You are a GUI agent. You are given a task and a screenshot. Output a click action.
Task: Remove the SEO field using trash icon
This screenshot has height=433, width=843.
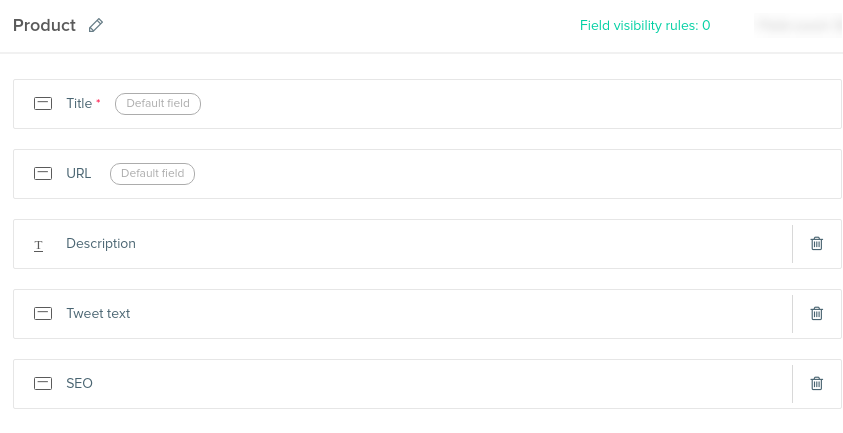click(816, 383)
